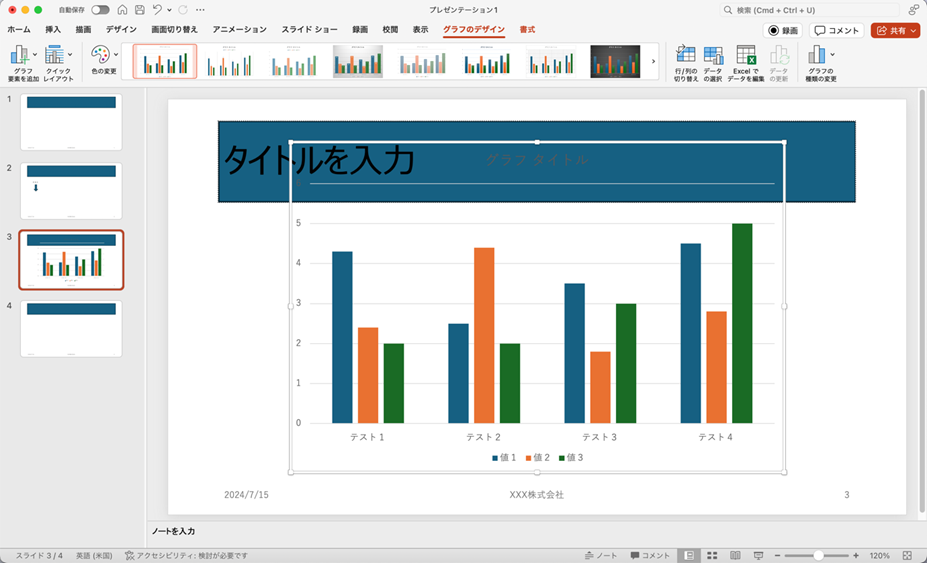Click the Save floppy disk icon
This screenshot has width=927, height=563.
140,10
